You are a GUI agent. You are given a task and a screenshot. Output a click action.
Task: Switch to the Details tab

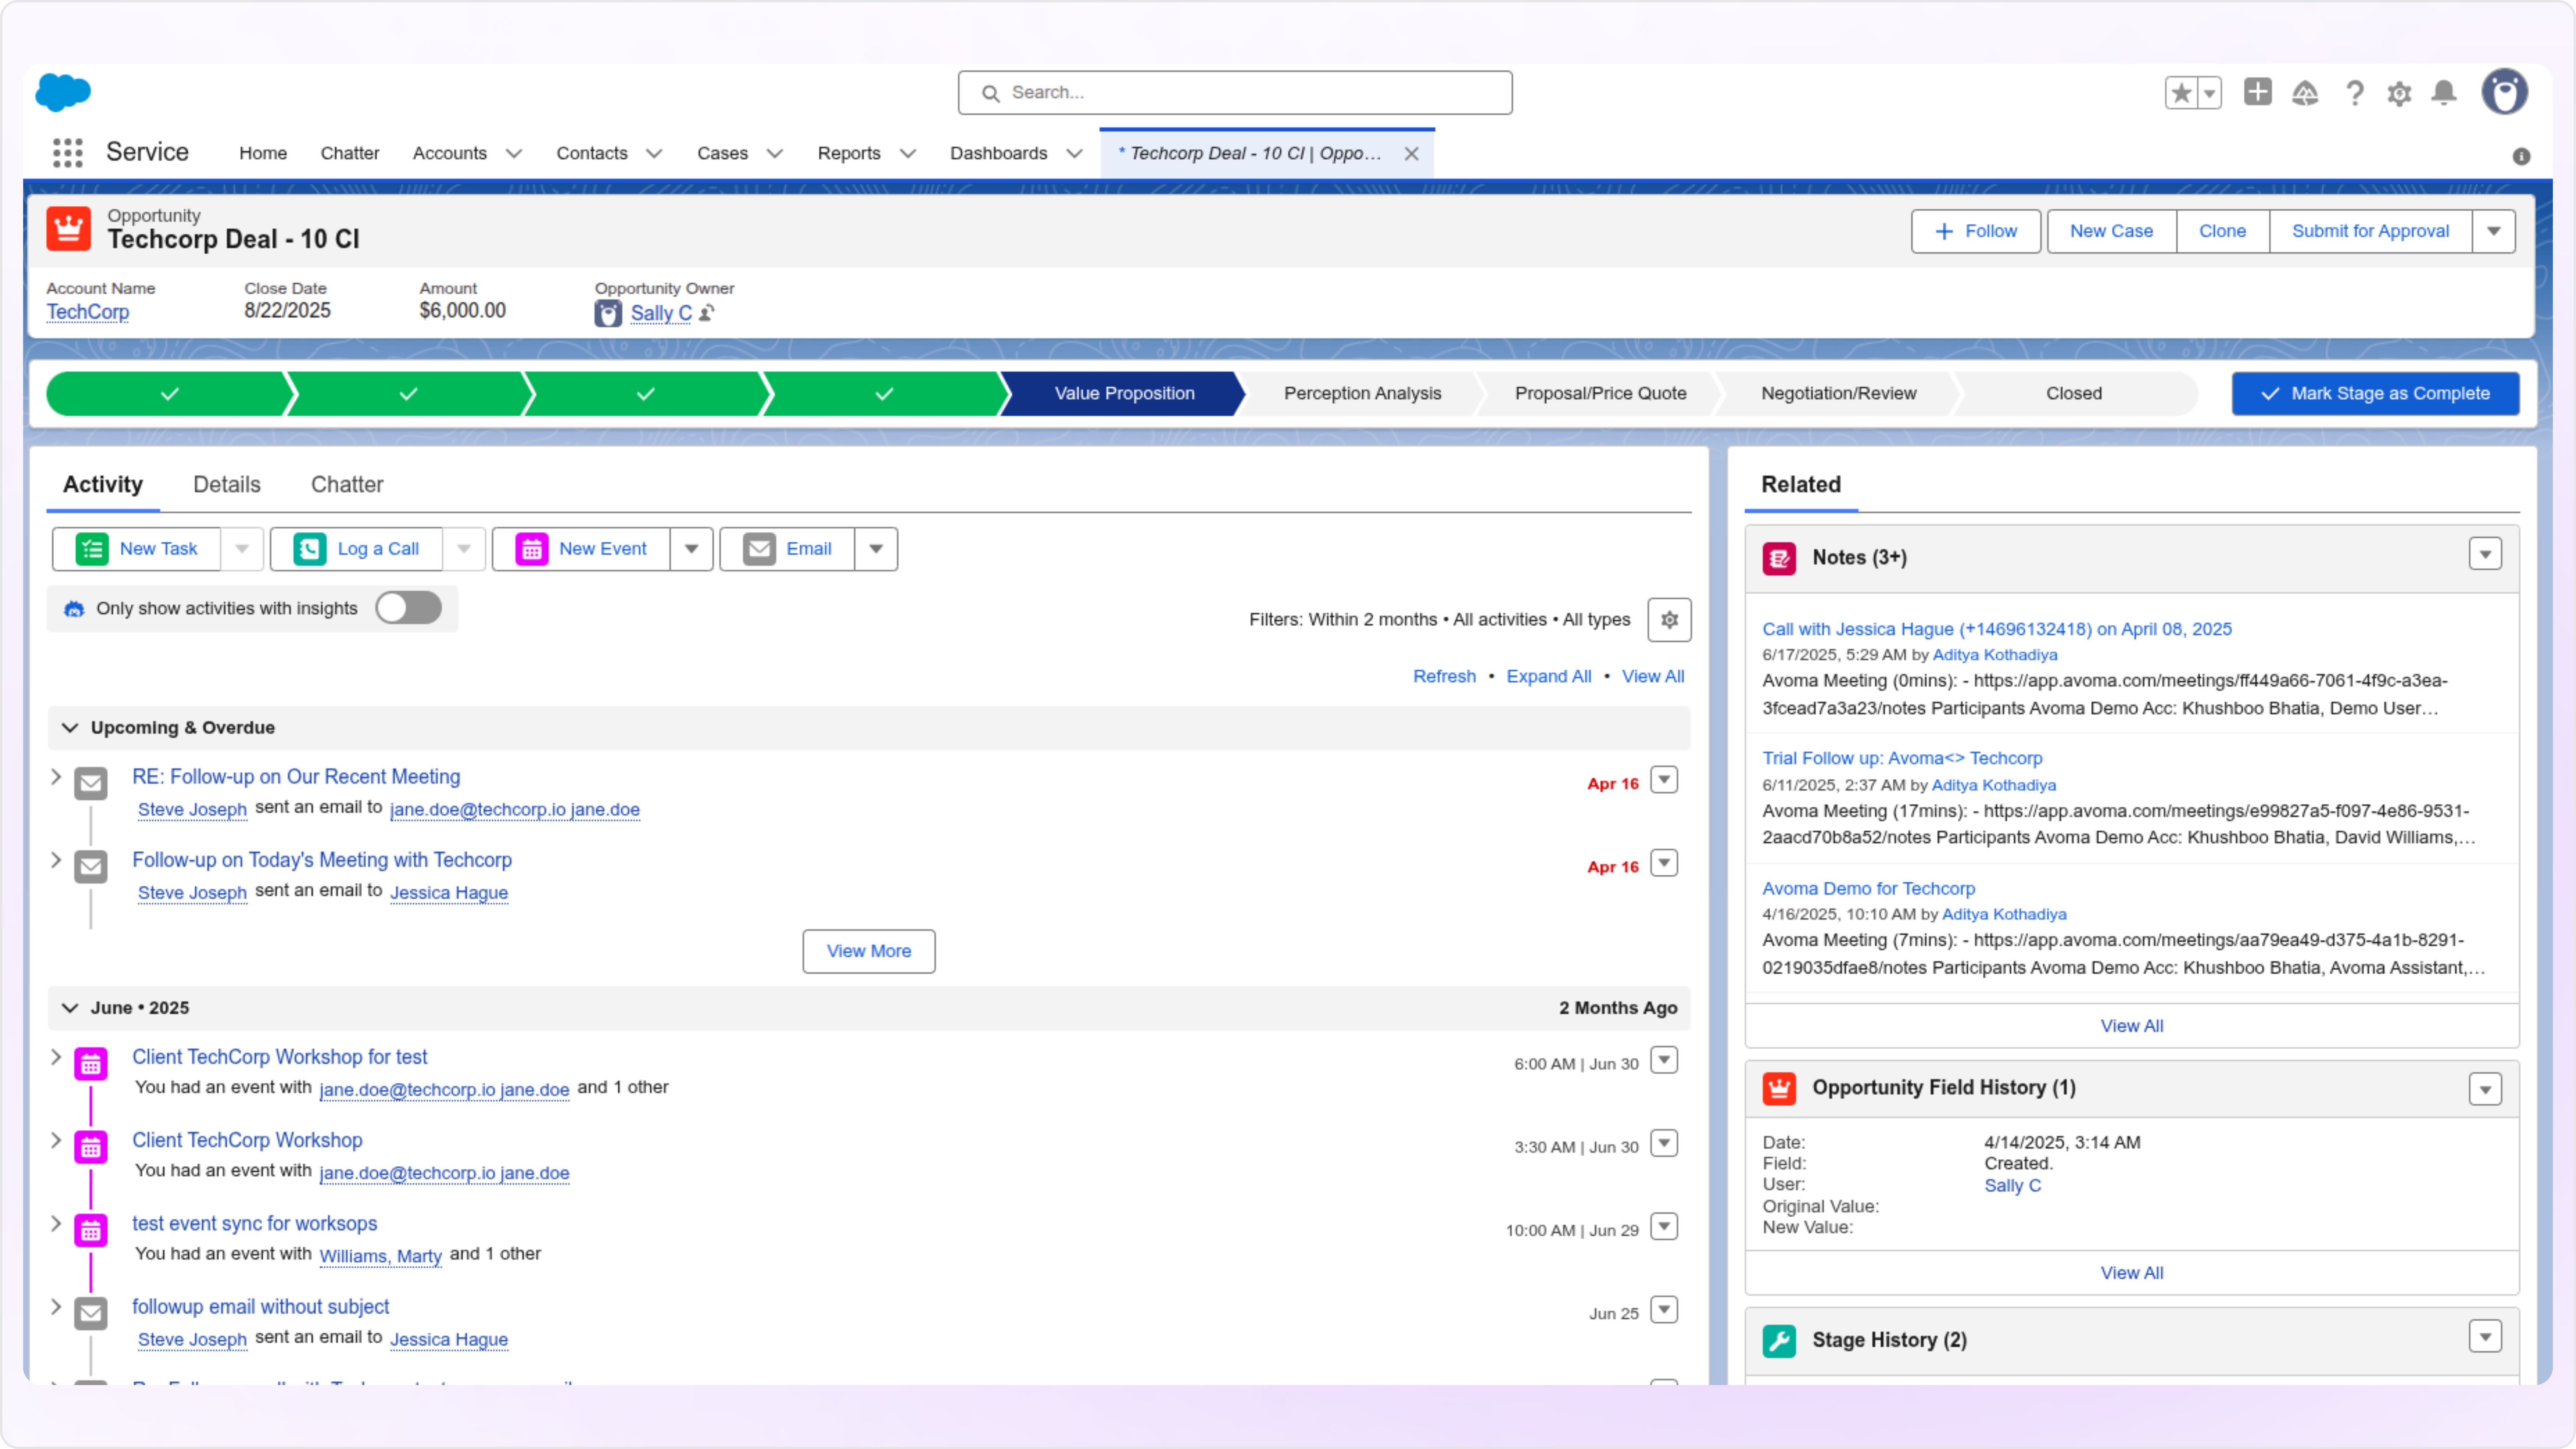[227, 485]
